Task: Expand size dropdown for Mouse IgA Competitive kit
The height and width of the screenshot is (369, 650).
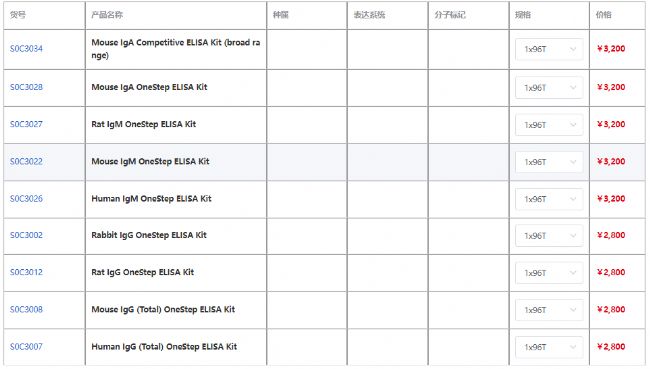Action: (x=549, y=49)
